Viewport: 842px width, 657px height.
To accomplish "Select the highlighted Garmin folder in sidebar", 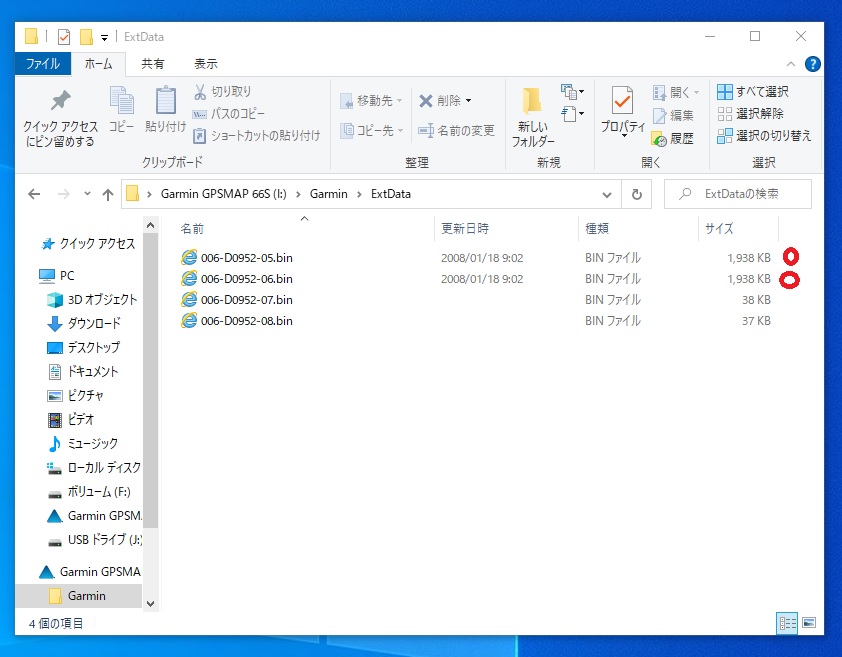I will point(78,596).
